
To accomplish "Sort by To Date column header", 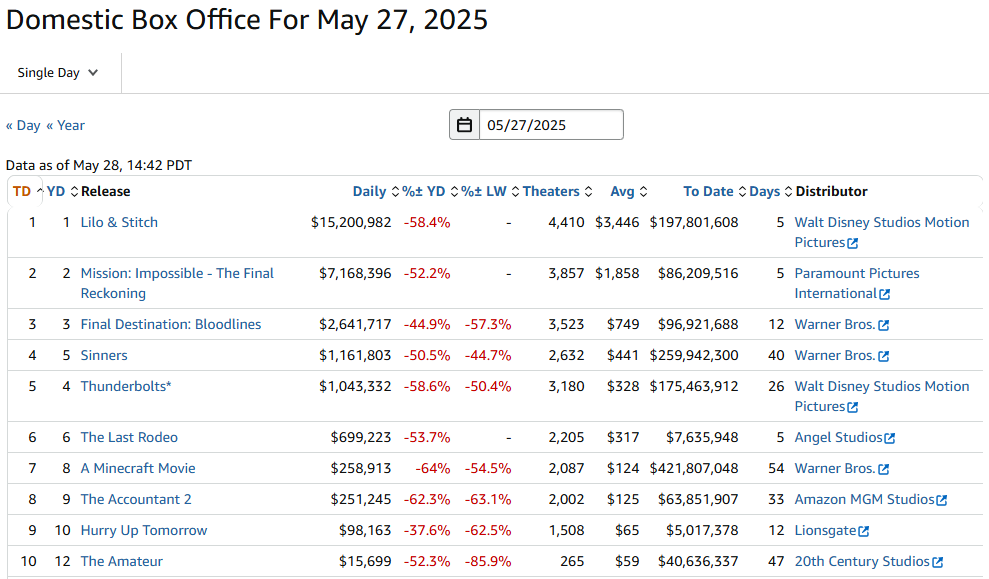I will 708,191.
